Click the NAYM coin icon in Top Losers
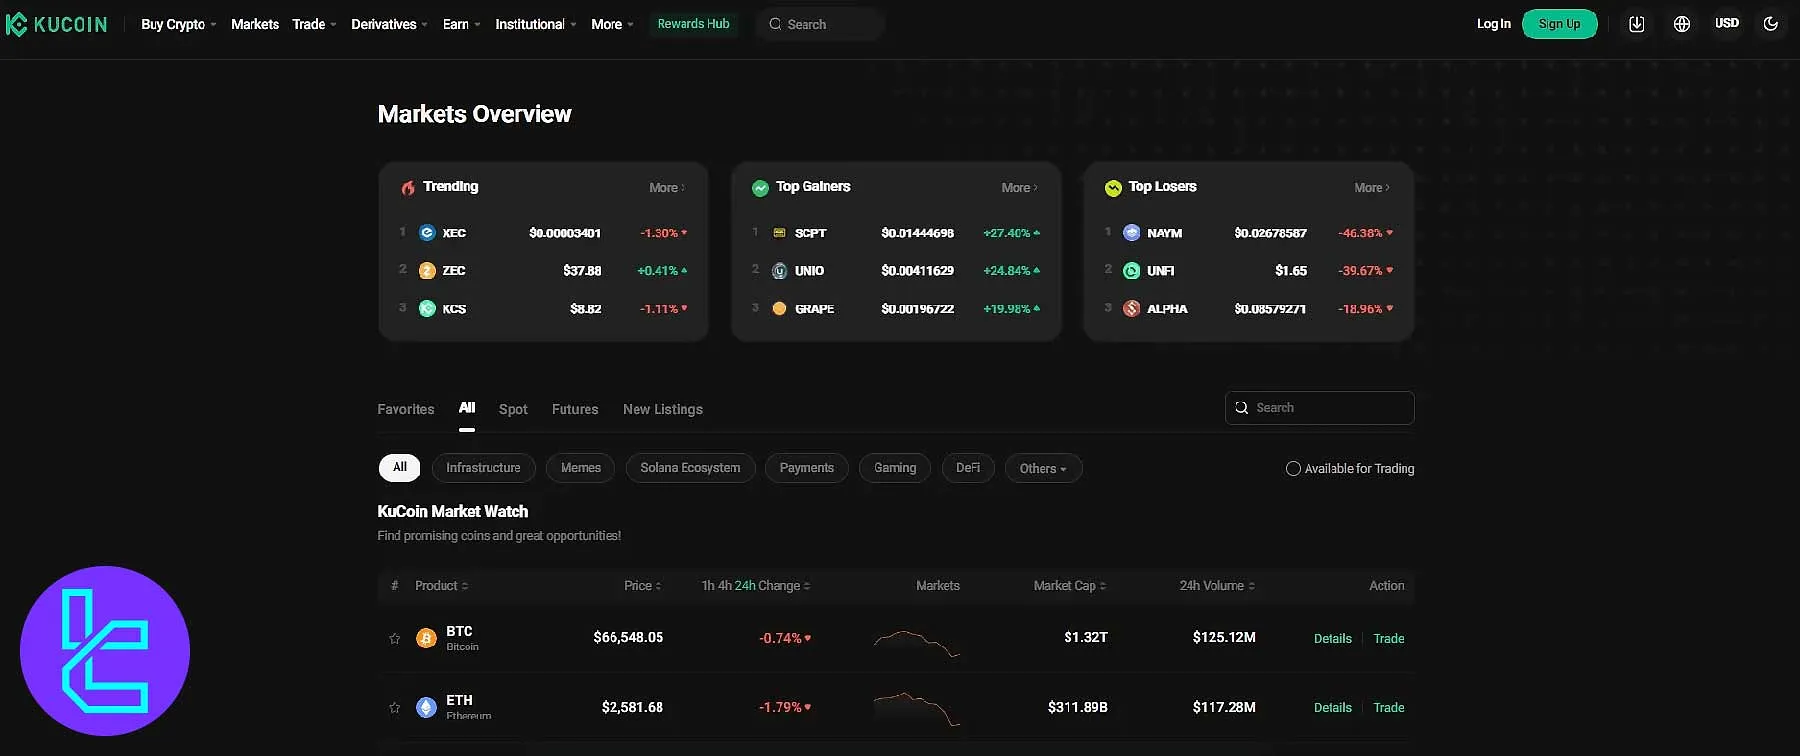The image size is (1800, 756). [1131, 233]
